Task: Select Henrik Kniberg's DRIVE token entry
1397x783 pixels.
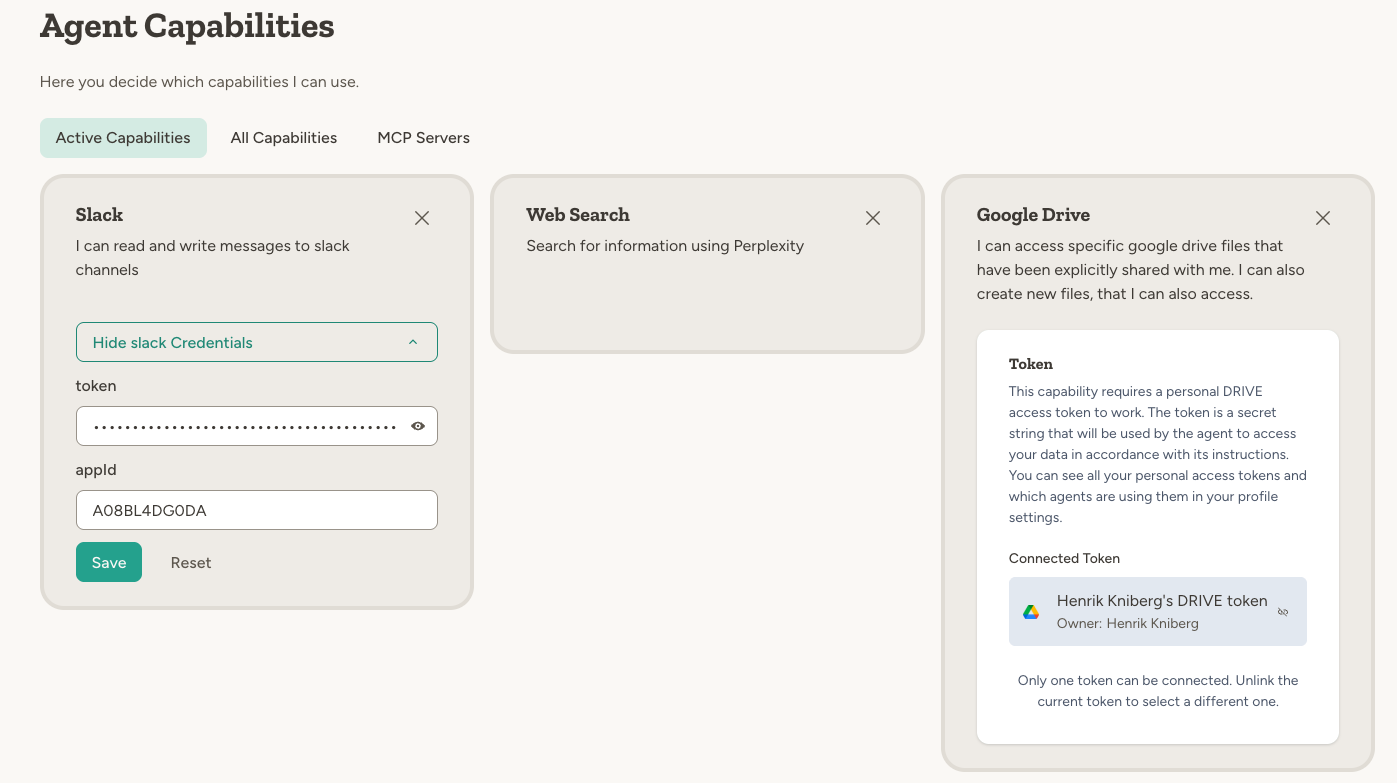Action: (1157, 611)
